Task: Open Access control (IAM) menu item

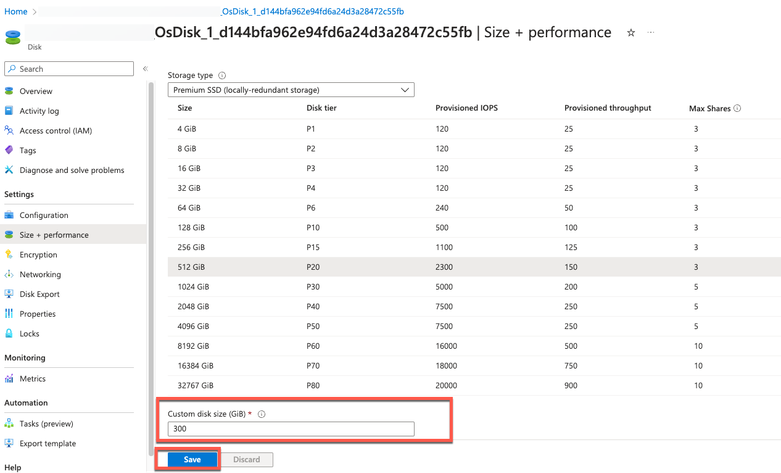Action: tap(56, 130)
